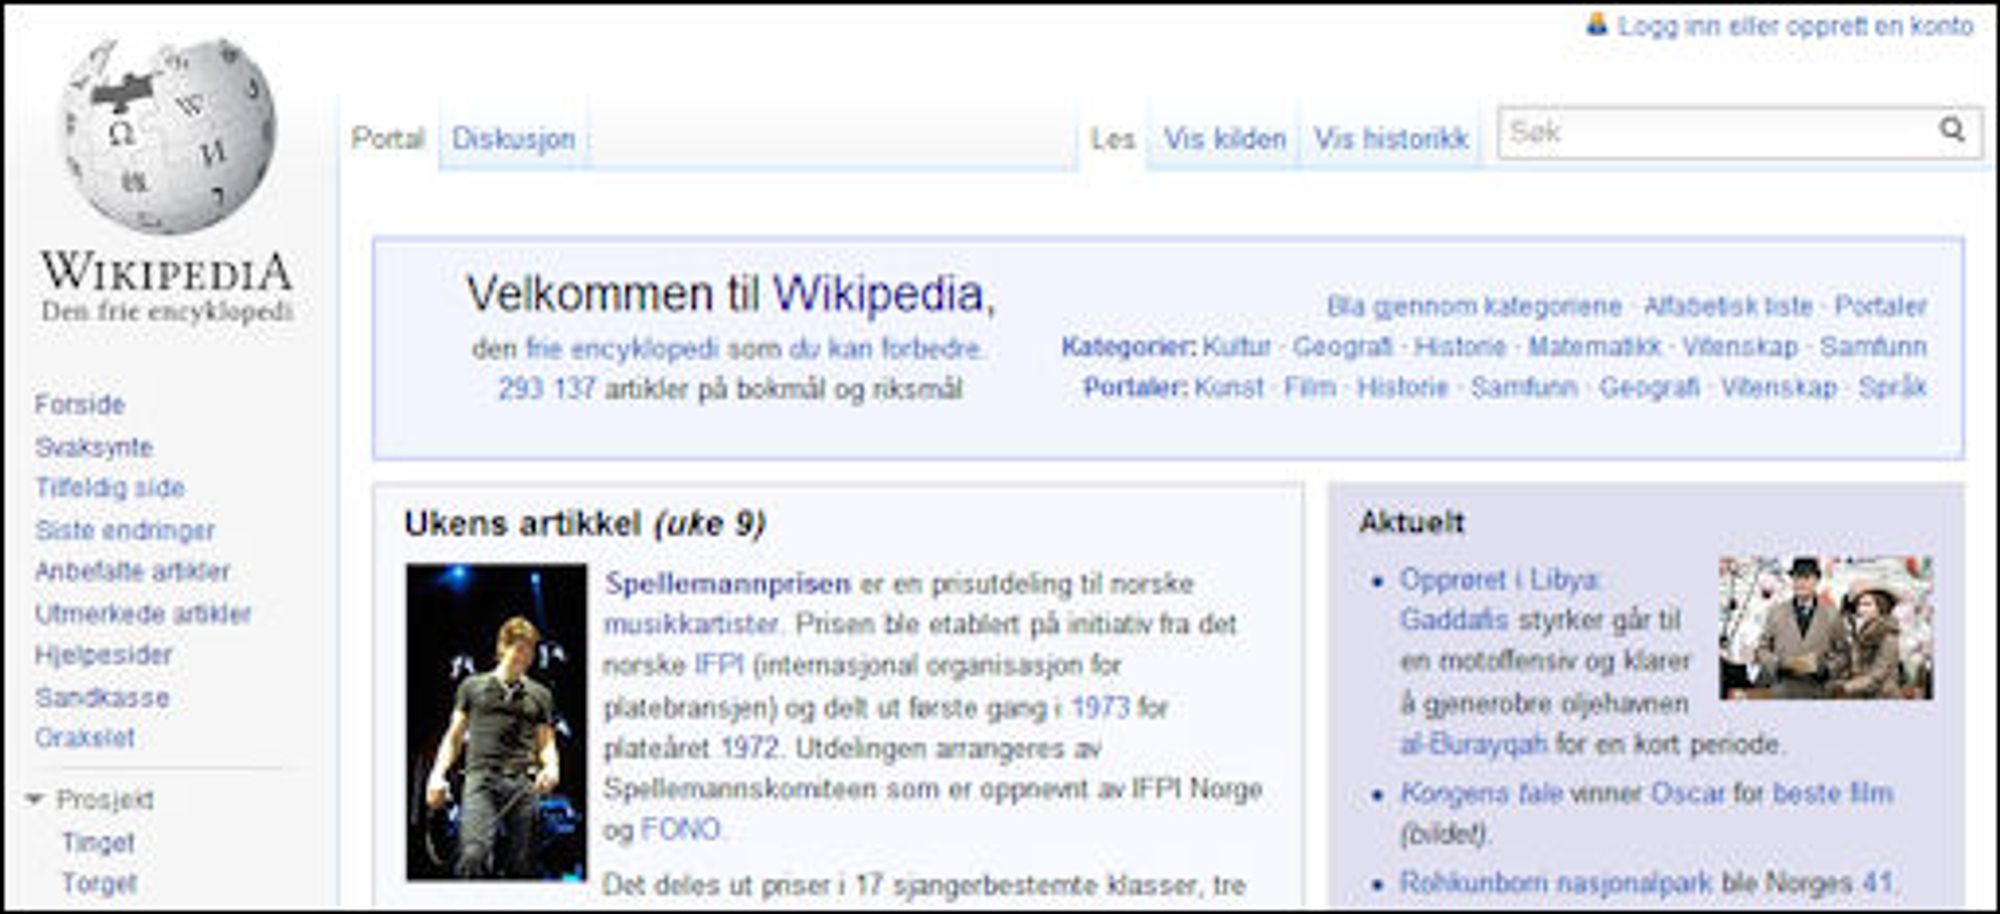Image resolution: width=2000 pixels, height=914 pixels.
Task: Click the Oscar link in Aktuelt
Action: click(x=1687, y=794)
